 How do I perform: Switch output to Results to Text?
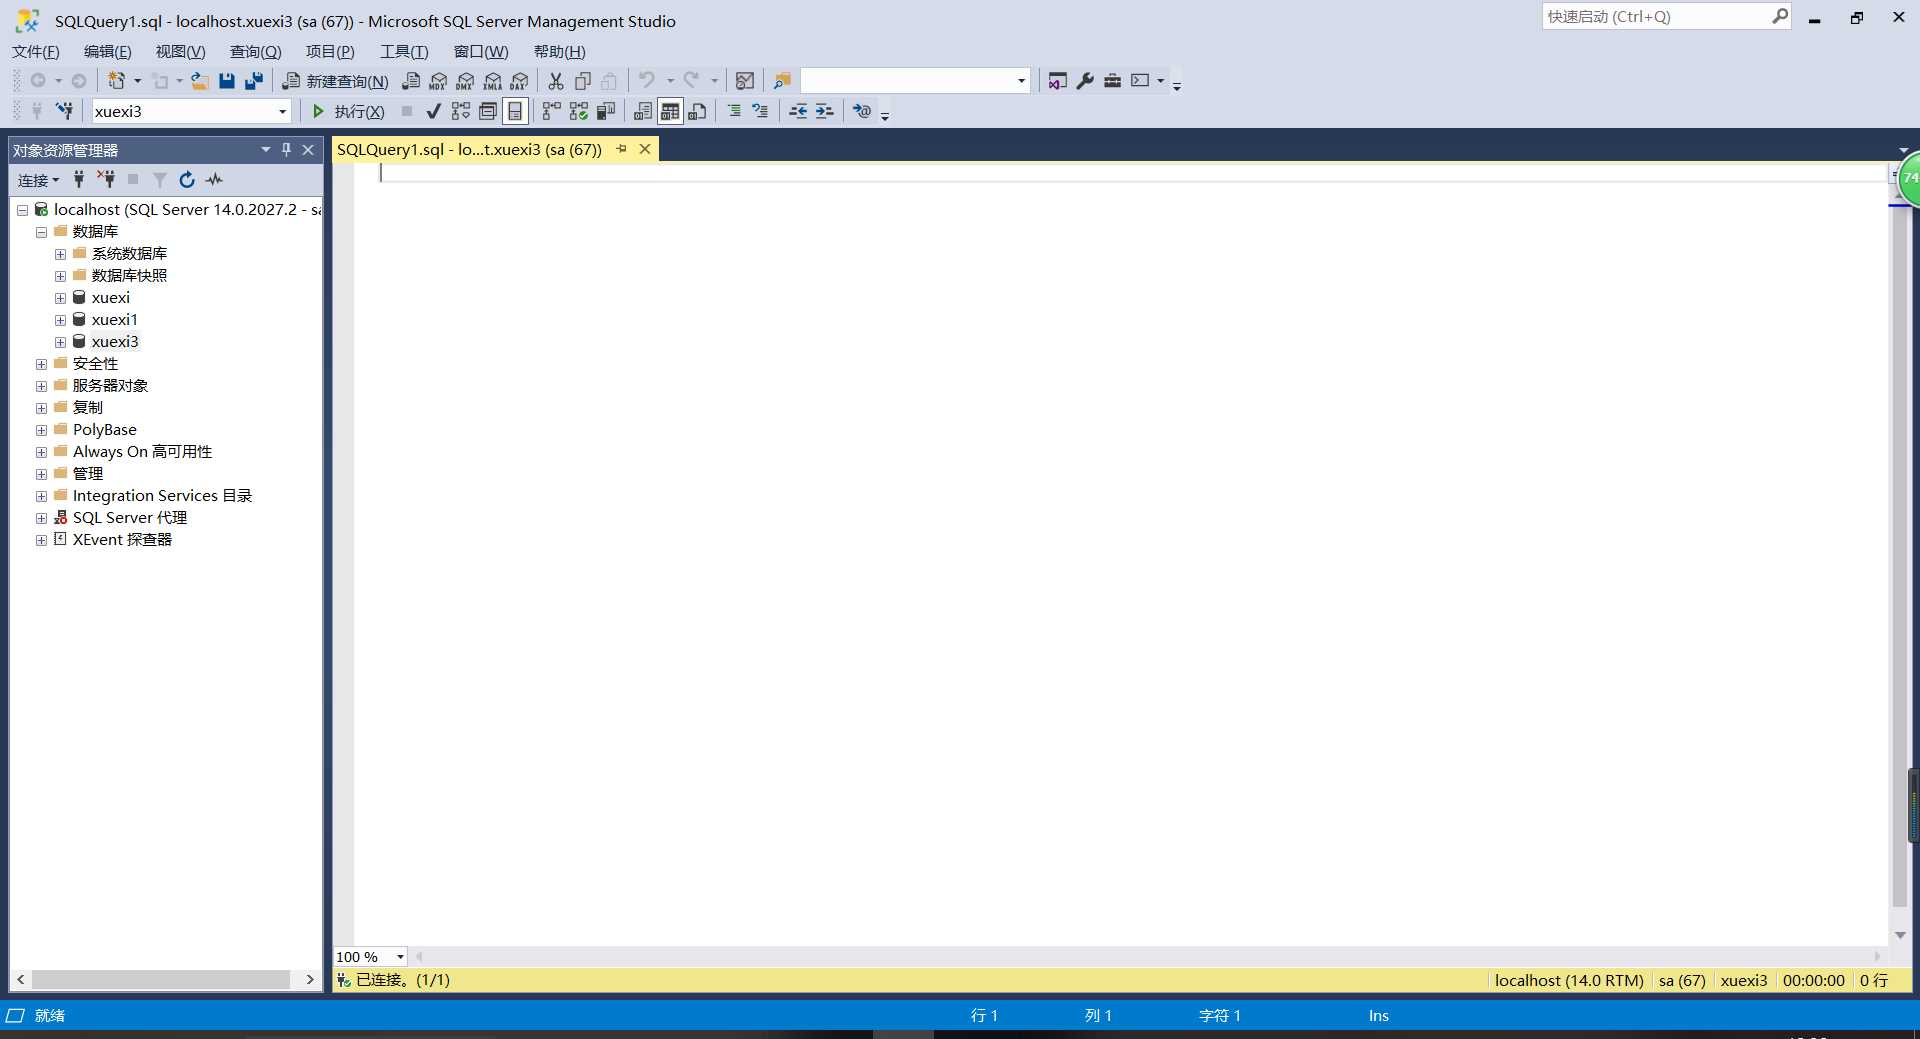pyautogui.click(x=643, y=111)
